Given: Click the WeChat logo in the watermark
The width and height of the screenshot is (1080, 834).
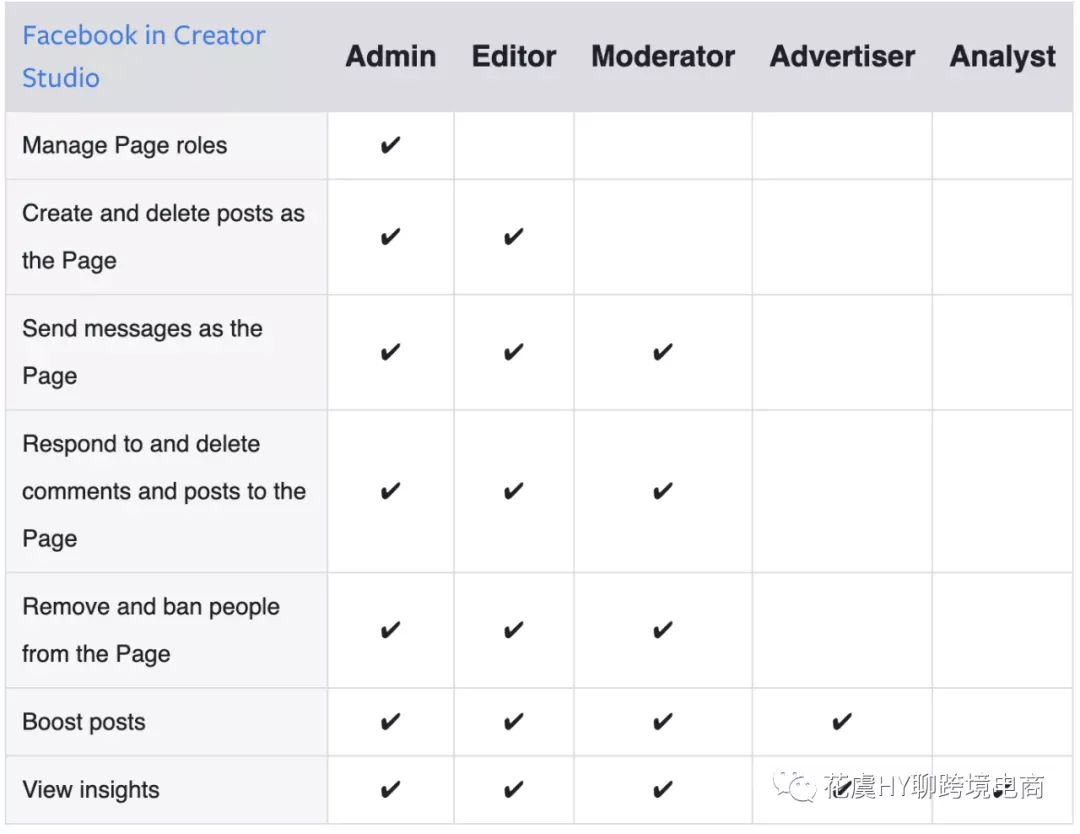Looking at the screenshot, I should point(795,786).
